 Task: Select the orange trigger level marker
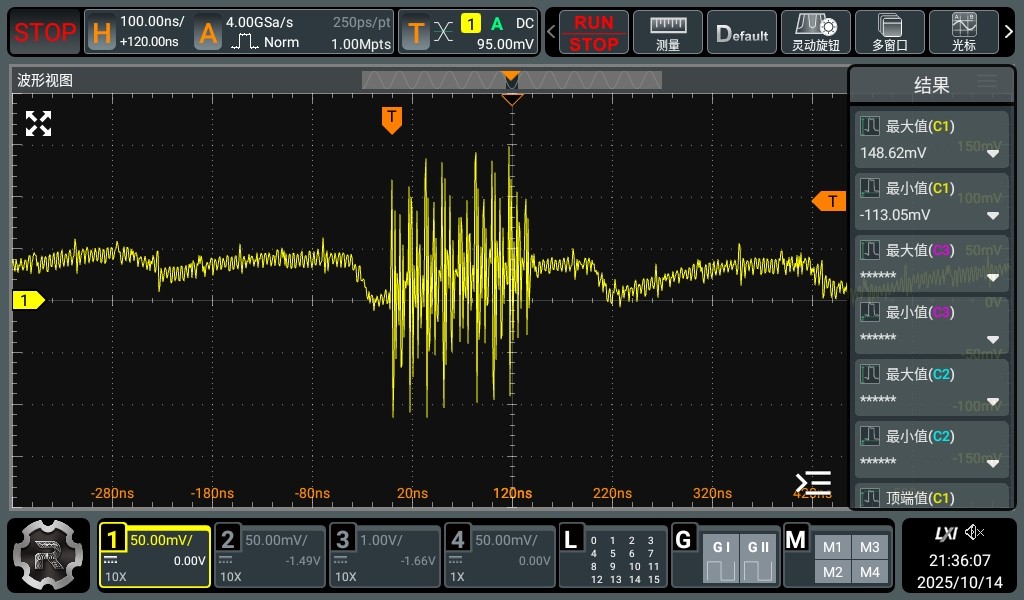pos(829,201)
